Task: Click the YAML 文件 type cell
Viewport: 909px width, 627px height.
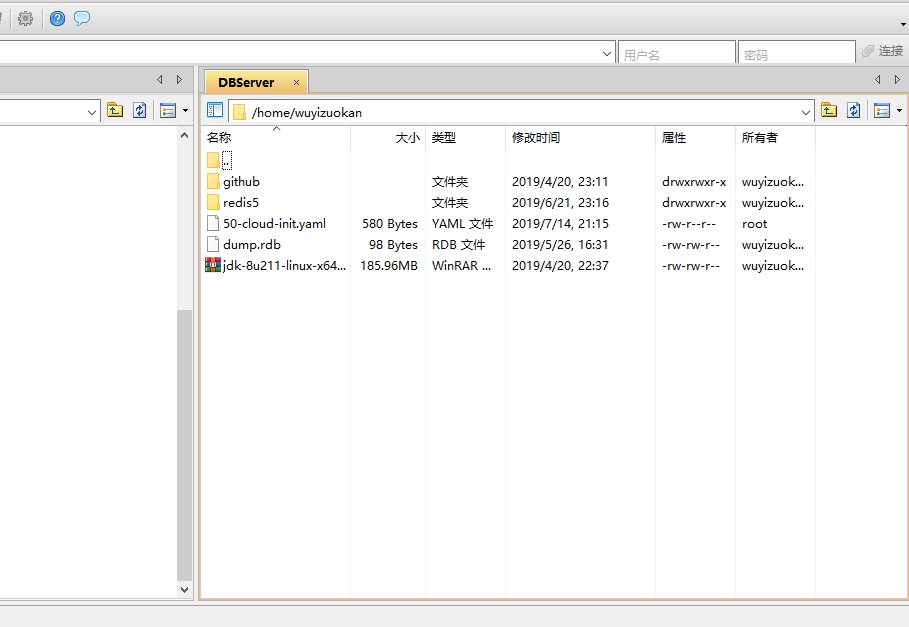Action: pyautogui.click(x=462, y=224)
